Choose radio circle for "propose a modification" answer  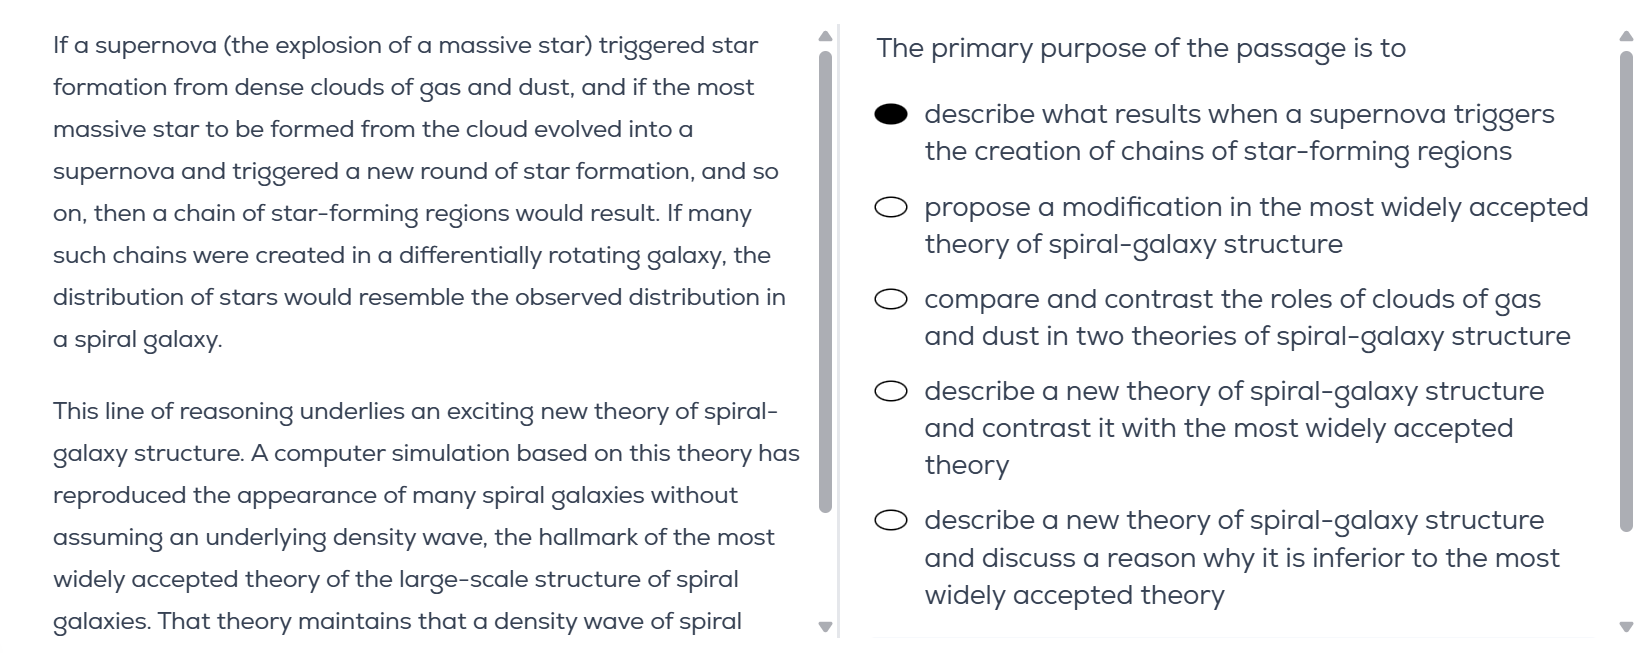(890, 208)
